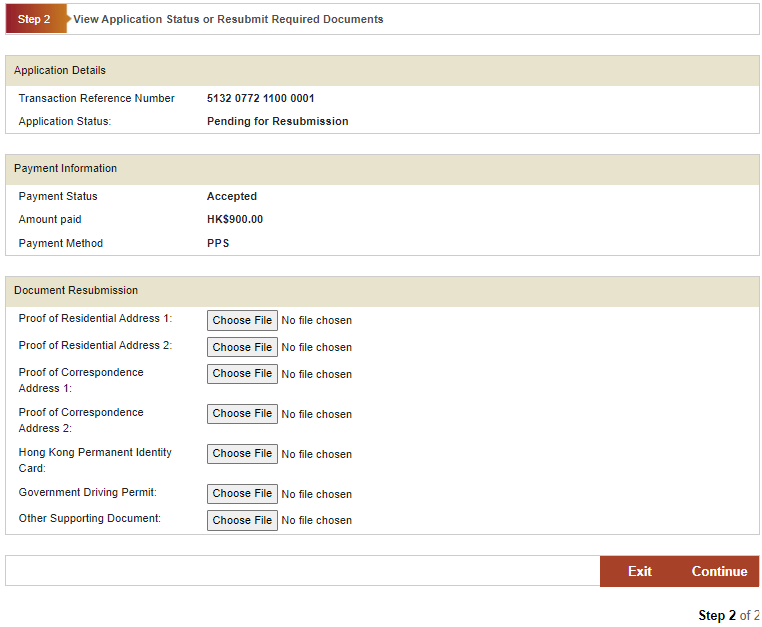The image size is (762, 627).
Task: Select file for Government Driving Permit
Action: 242,493
